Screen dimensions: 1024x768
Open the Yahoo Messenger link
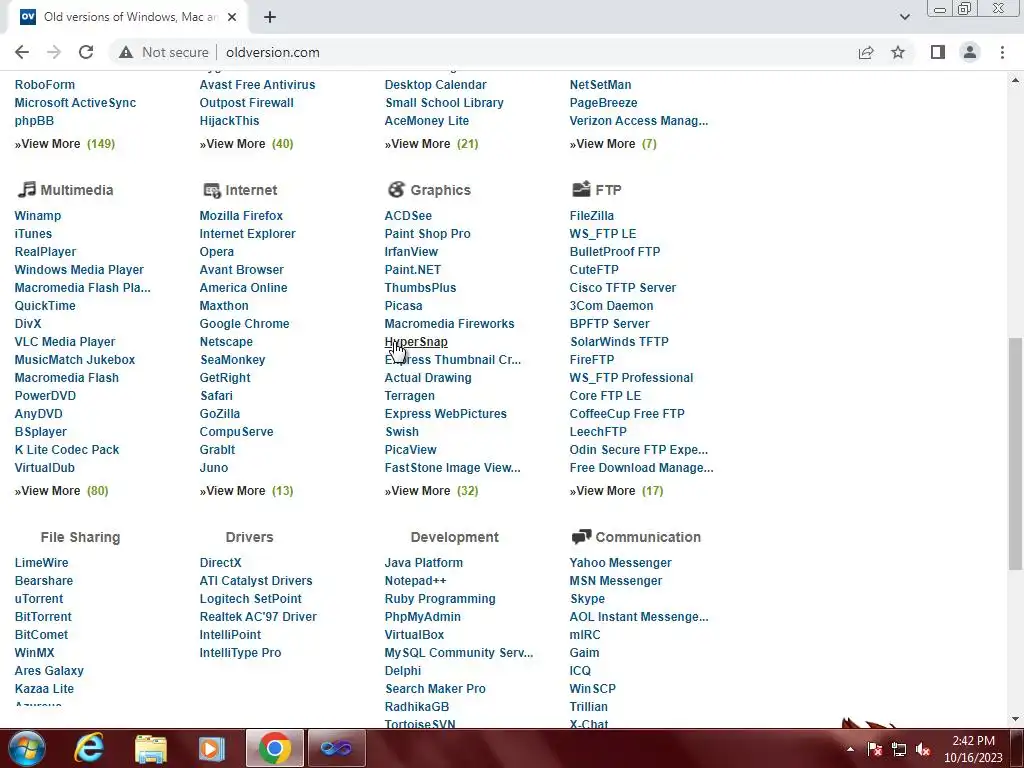[620, 563]
